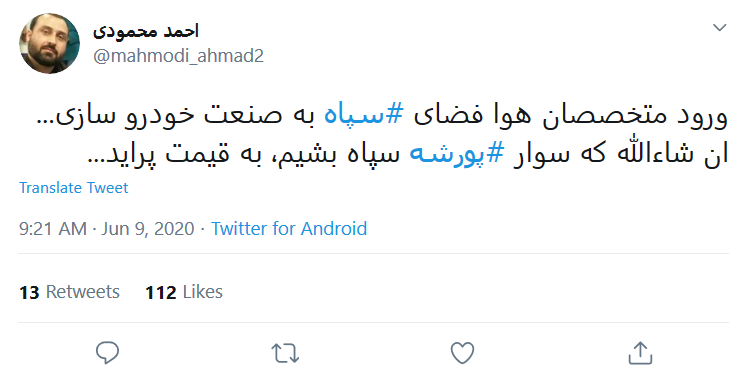Open the display name احمد محمودی
This screenshot has height=383, width=748.
[x=145, y=31]
